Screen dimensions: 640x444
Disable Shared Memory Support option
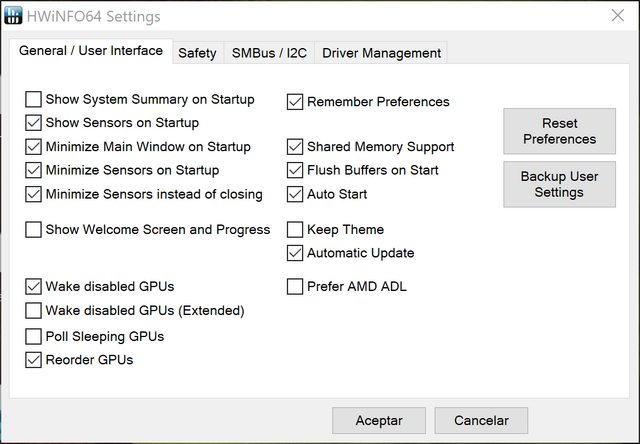(x=295, y=147)
